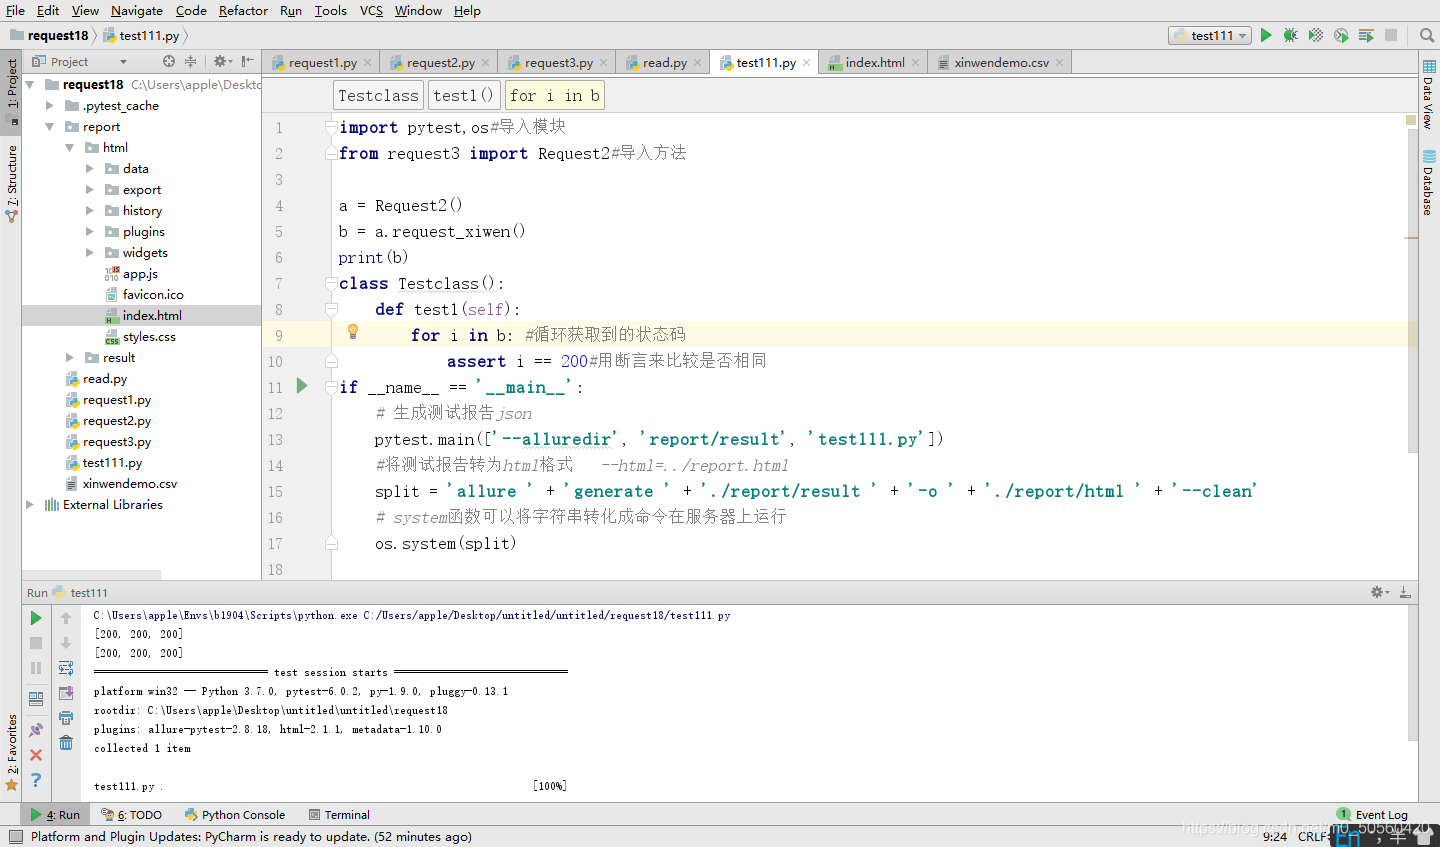Expand the data folder under html
Screen dimensions: 1440x847
88,168
